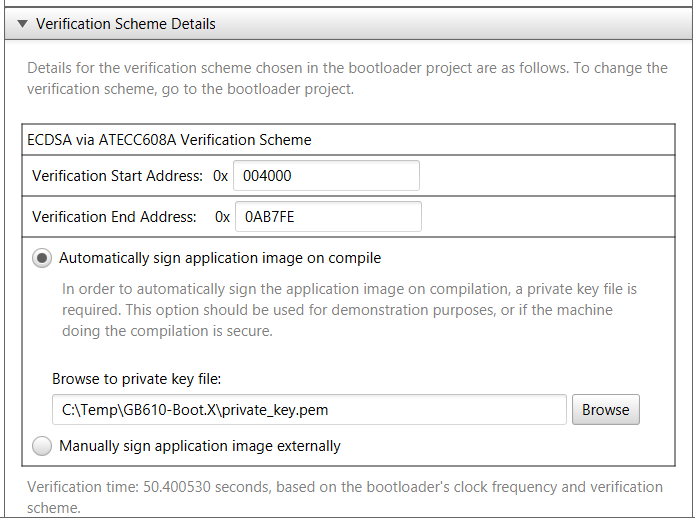The height and width of the screenshot is (518, 695).
Task: Click the 0x prefix beside End Address
Action: [x=222, y=216]
